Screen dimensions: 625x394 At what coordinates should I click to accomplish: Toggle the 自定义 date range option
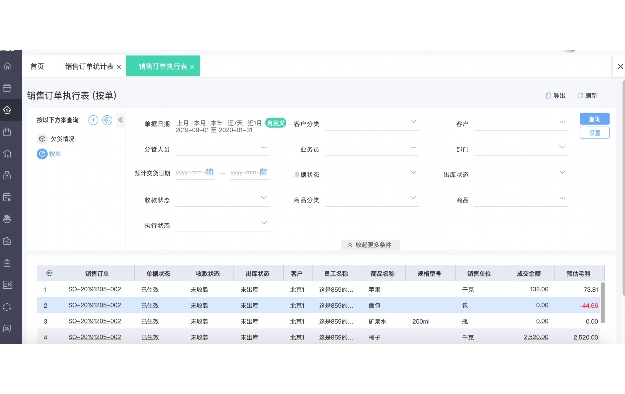pyautogui.click(x=275, y=123)
